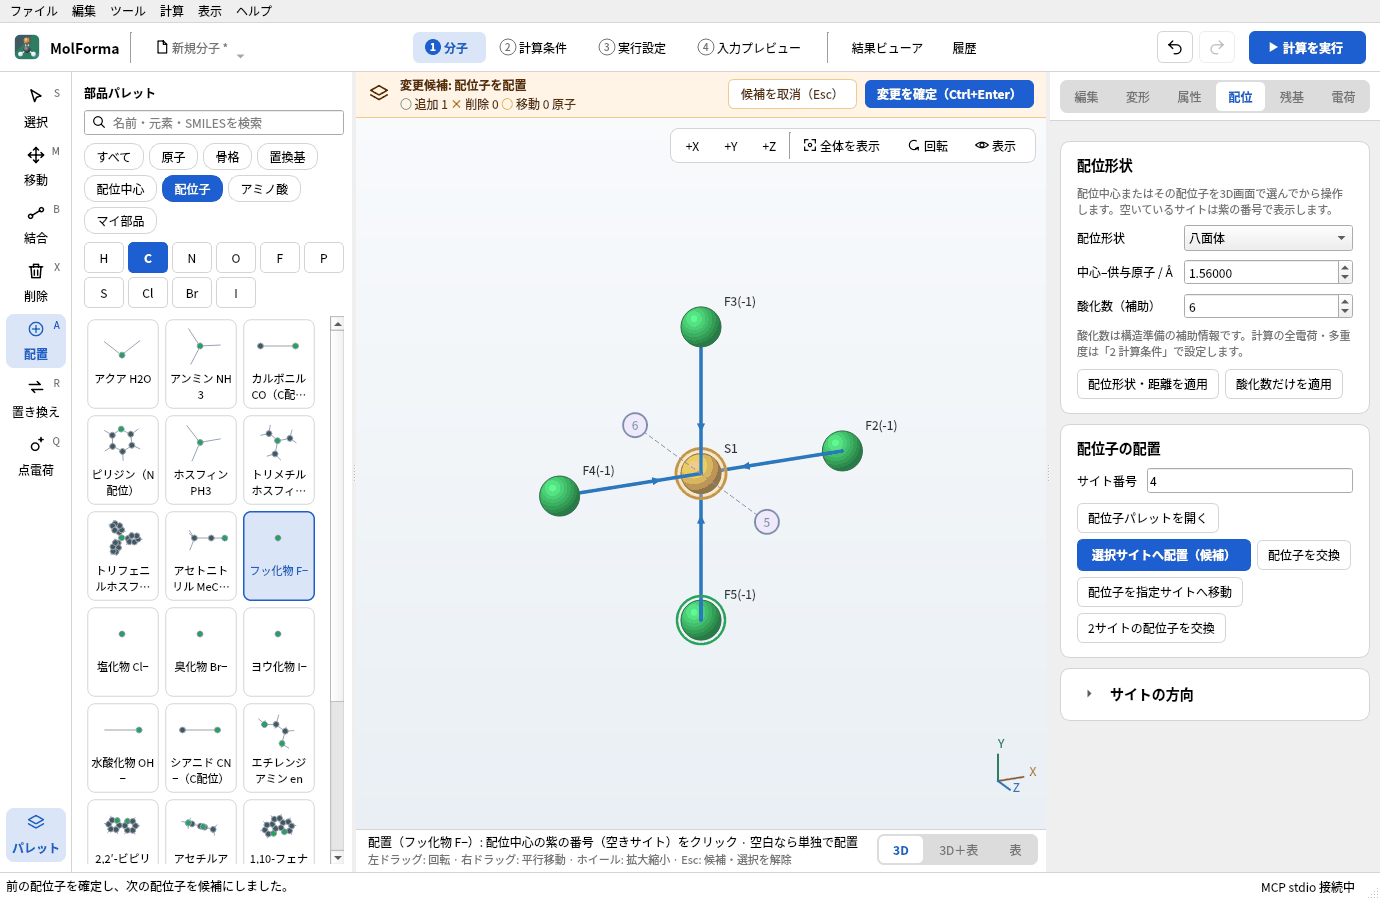Pick the 削除 trash tool
1380x900 pixels.
click(x=36, y=282)
